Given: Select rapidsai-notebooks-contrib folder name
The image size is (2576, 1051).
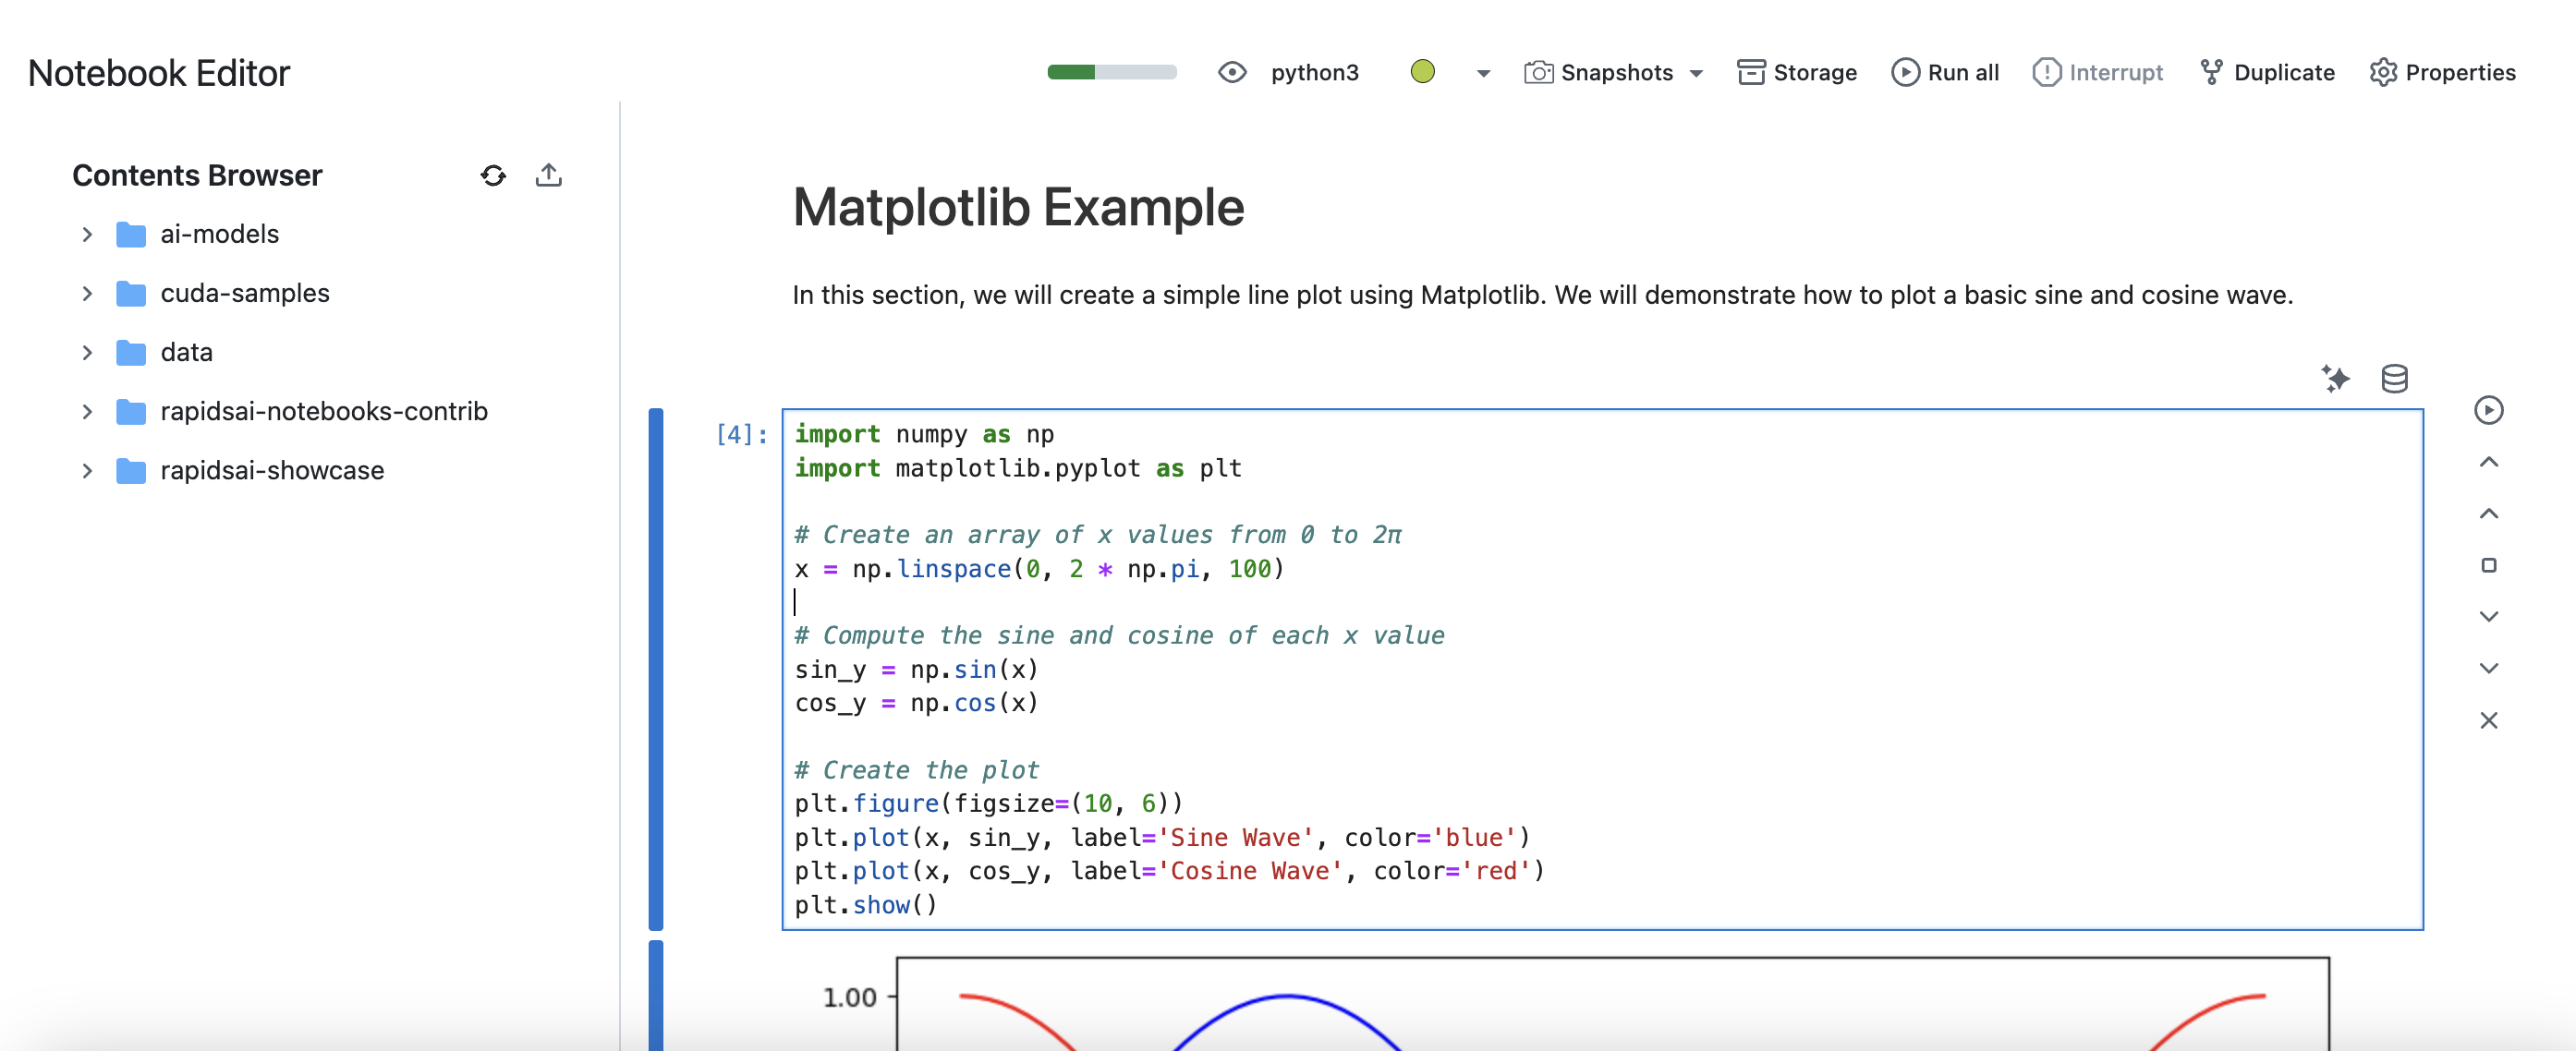Looking at the screenshot, I should click(x=324, y=411).
